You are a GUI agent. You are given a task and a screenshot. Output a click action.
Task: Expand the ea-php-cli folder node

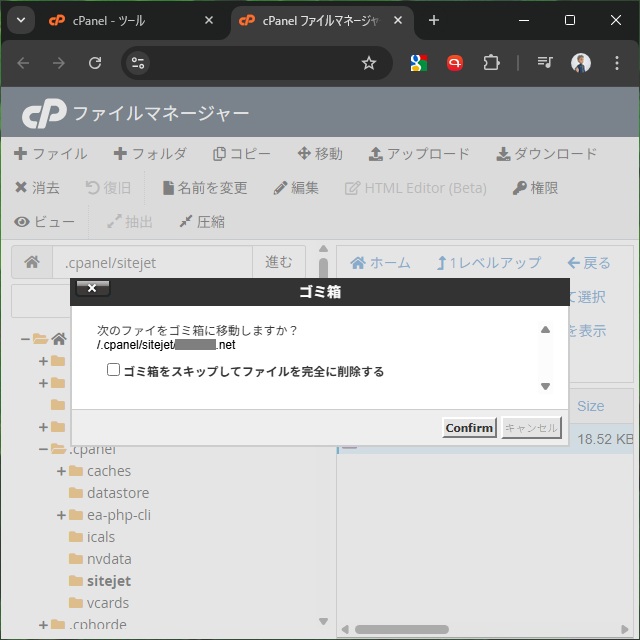point(61,515)
